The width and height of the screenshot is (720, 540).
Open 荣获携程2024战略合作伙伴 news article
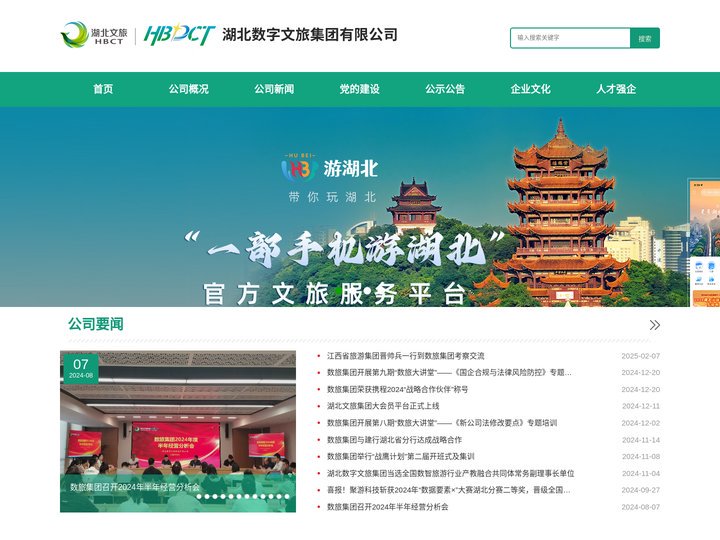click(397, 389)
